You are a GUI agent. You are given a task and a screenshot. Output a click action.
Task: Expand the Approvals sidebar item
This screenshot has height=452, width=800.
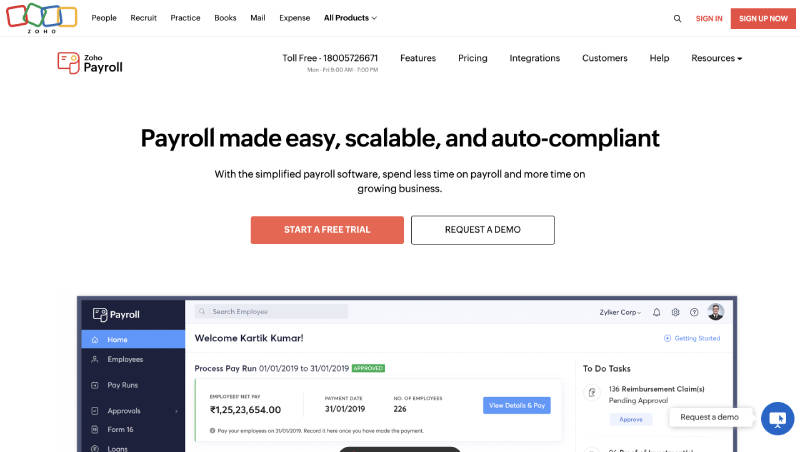(x=132, y=410)
